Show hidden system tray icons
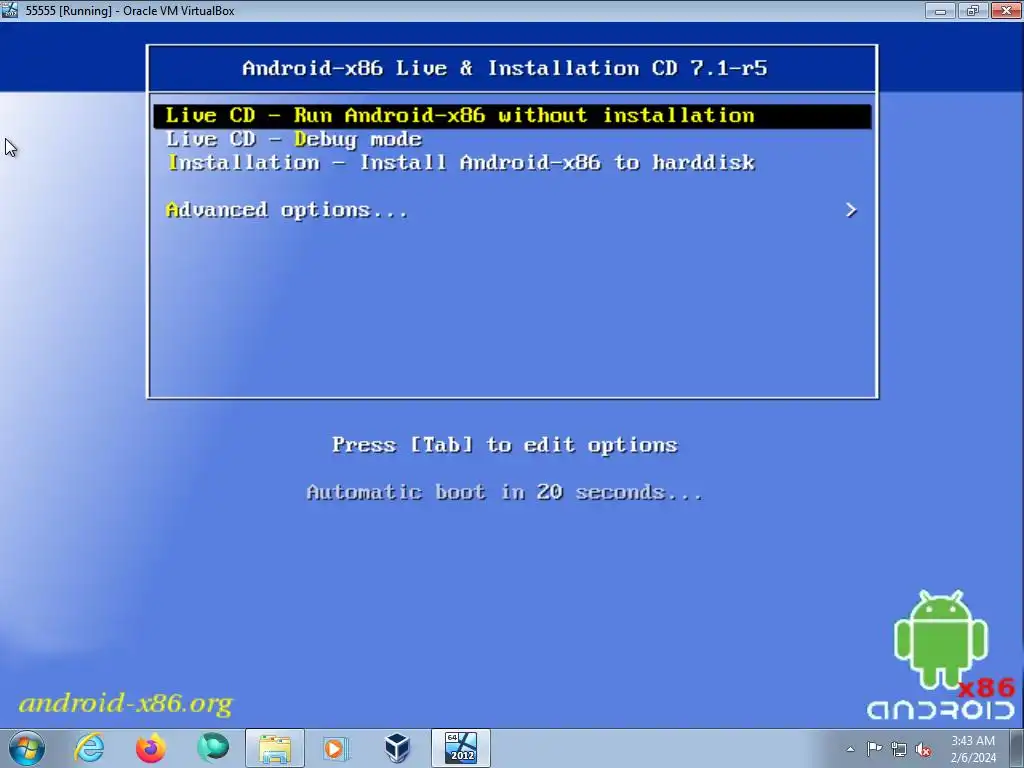The image size is (1024, 768). coord(850,749)
